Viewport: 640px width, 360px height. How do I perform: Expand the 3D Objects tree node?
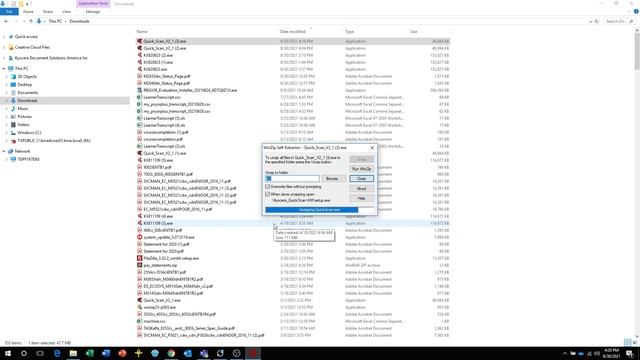[x=7, y=77]
